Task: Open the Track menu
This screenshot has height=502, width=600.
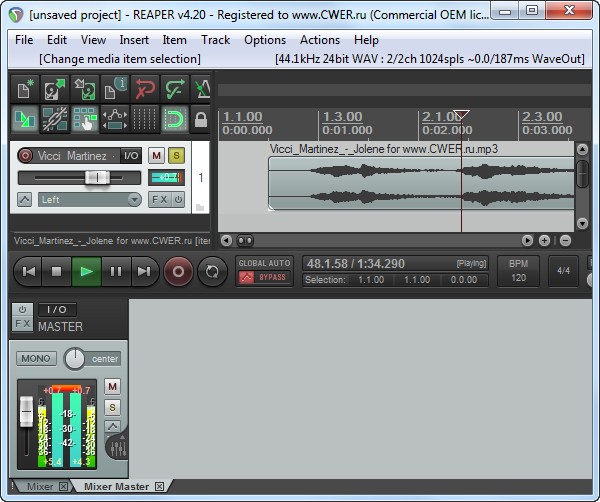Action: (x=215, y=40)
